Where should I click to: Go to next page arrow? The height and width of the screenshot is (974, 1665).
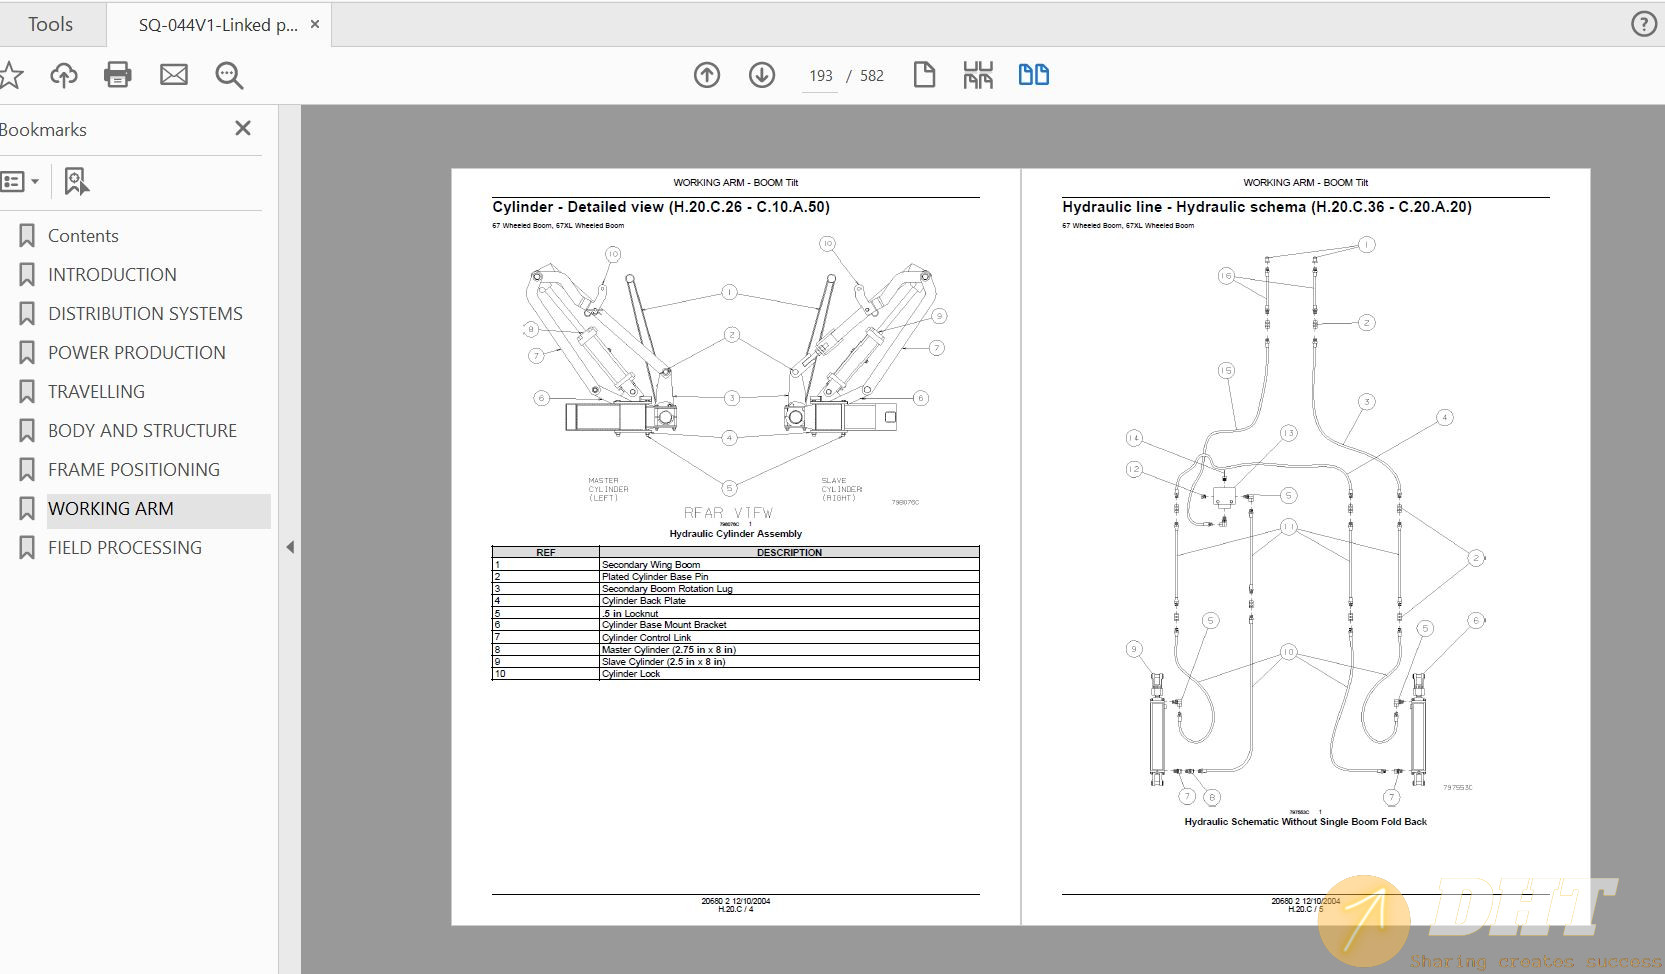[762, 75]
